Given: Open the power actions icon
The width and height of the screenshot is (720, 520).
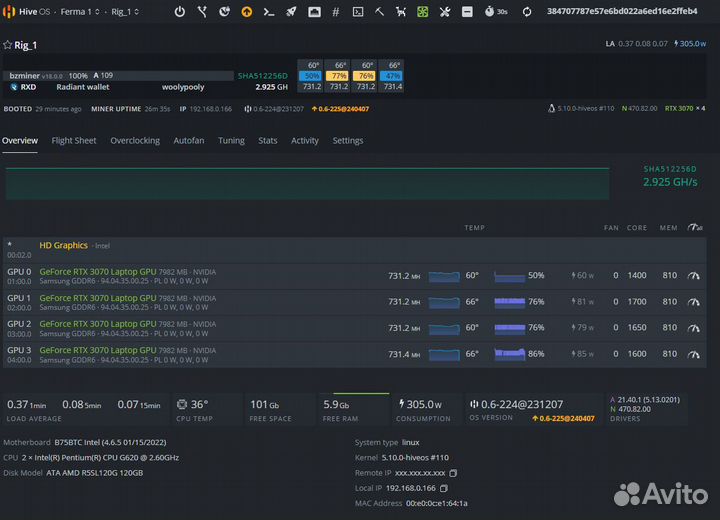Looking at the screenshot, I should pos(180,11).
